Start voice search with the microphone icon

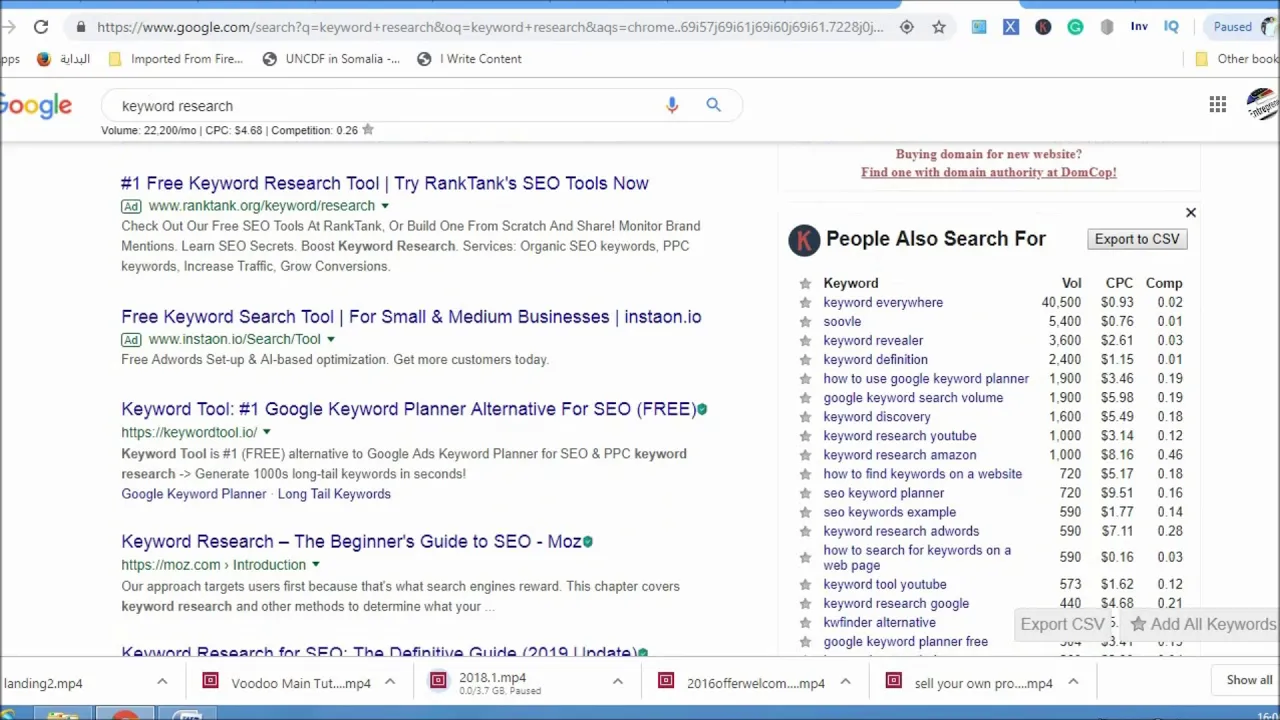672,105
